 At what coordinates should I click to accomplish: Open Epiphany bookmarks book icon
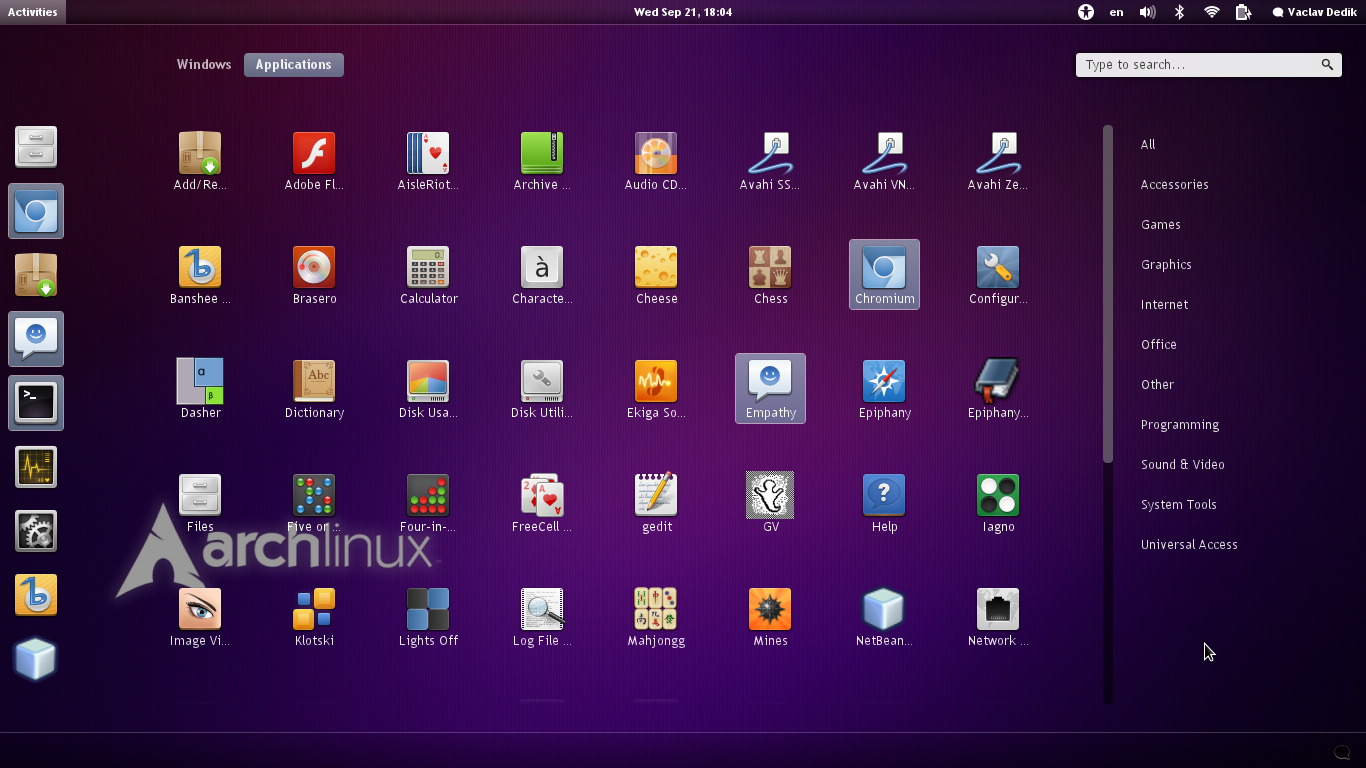pos(998,389)
